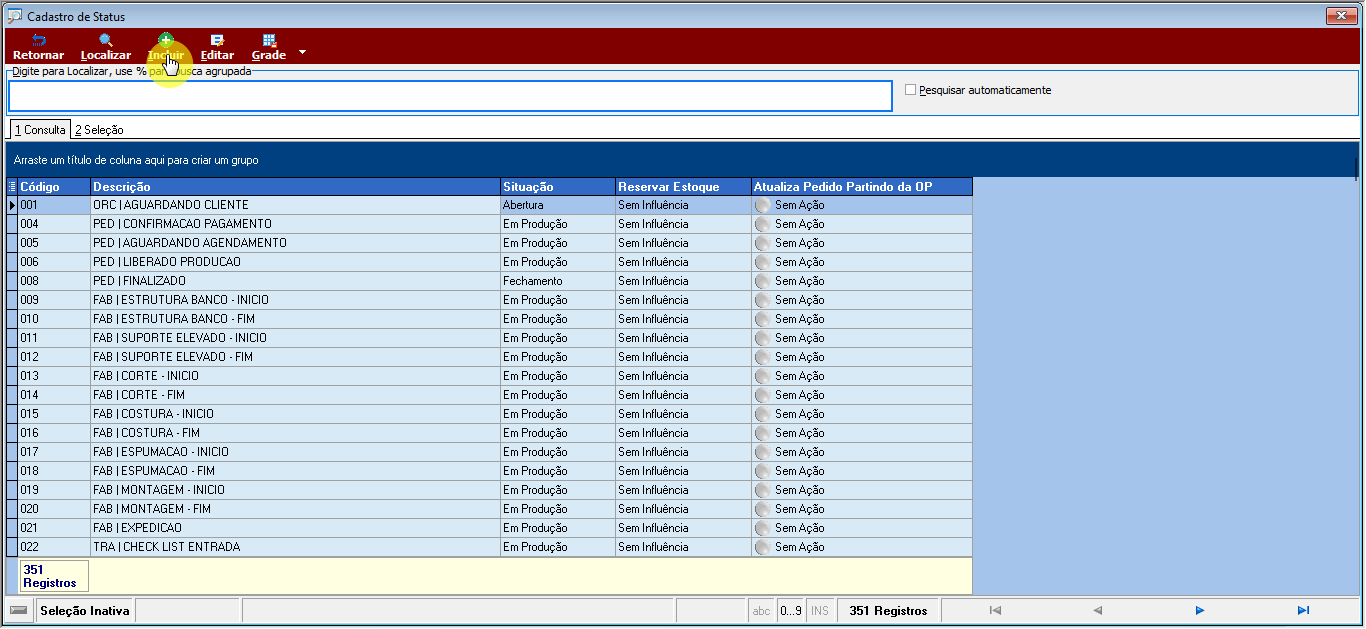Select row TRA | CHECK LIST ENTRADA
The image size is (1366, 629).
pos(489,547)
